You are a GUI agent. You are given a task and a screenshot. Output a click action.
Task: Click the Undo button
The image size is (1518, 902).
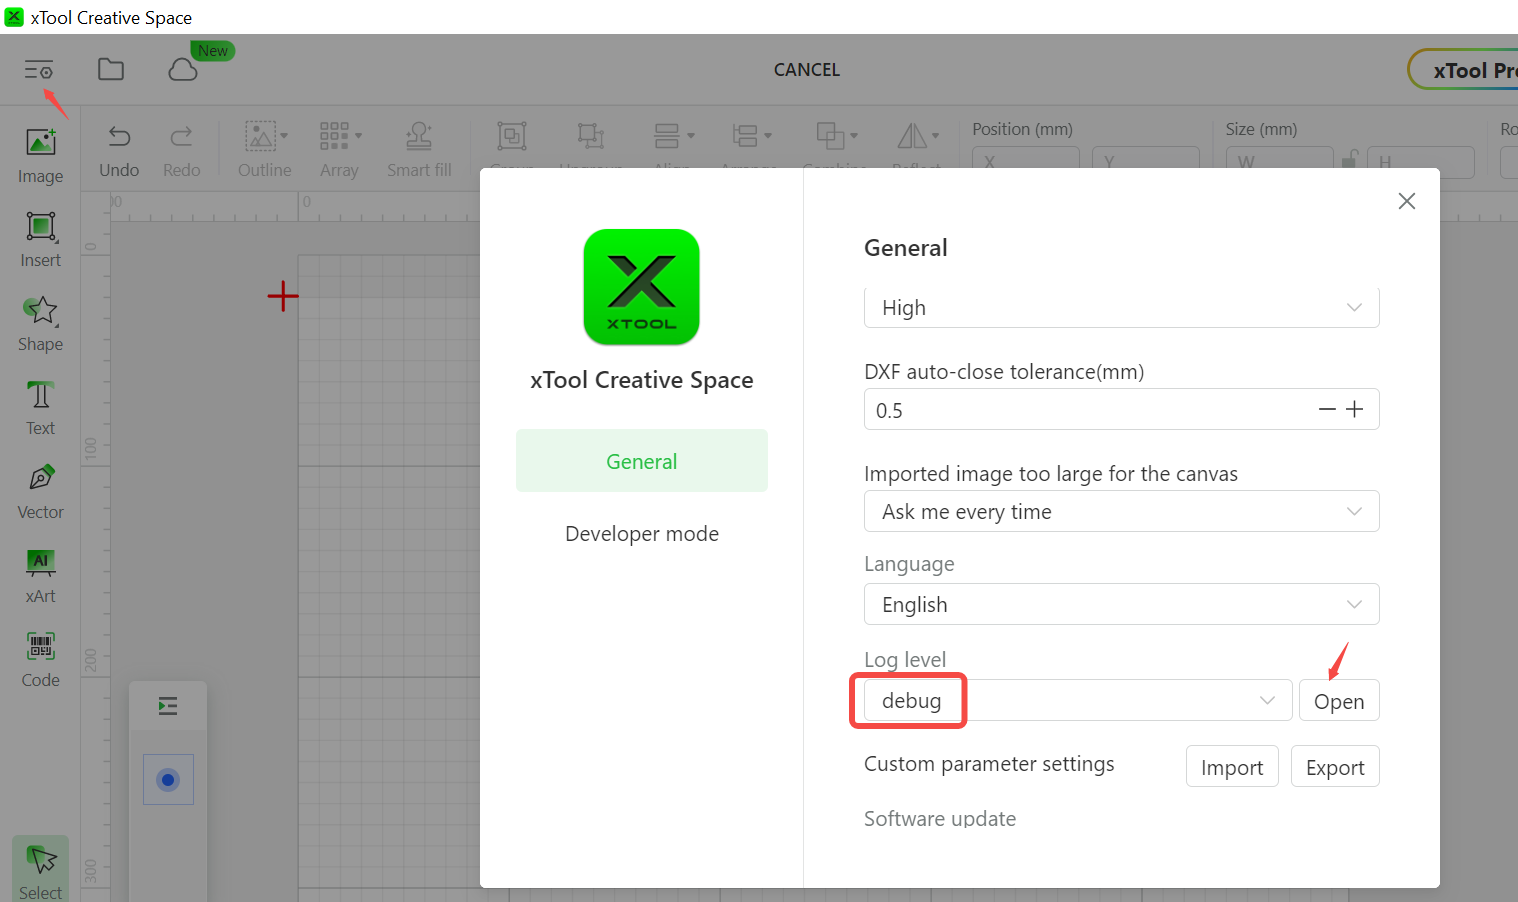tap(119, 151)
